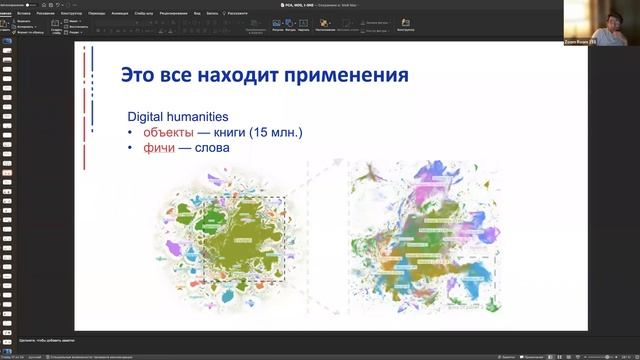The height and width of the screenshot is (360, 640).
Task: Switch to Slide Sorter view icon
Action: coord(560,357)
